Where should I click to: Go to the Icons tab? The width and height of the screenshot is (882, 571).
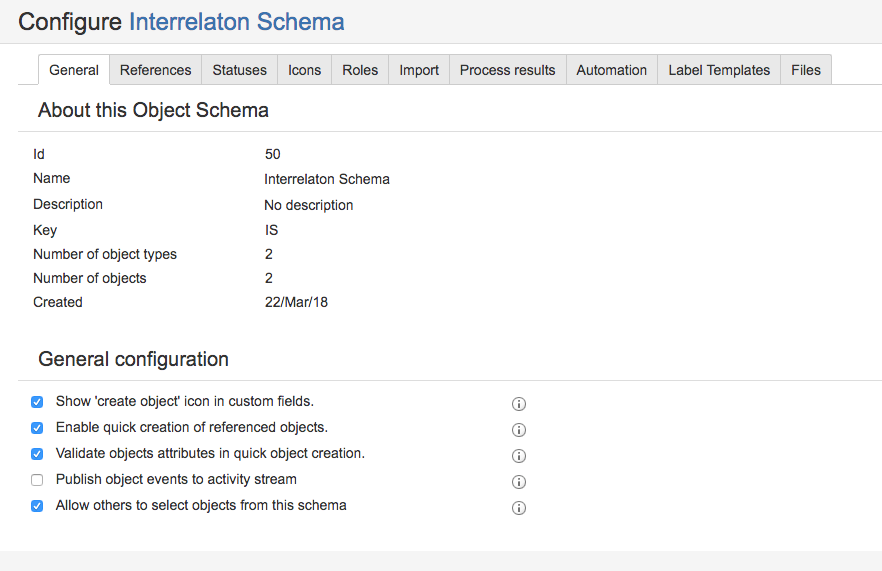click(305, 70)
